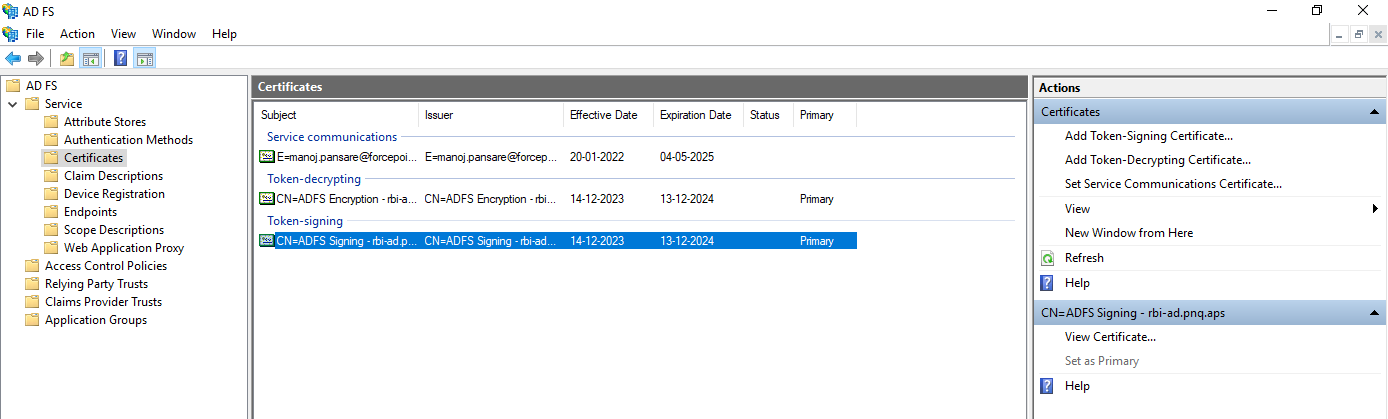This screenshot has height=419, width=1388.
Task: Click the ADFS Encryption certificate icon
Action: tap(267, 199)
